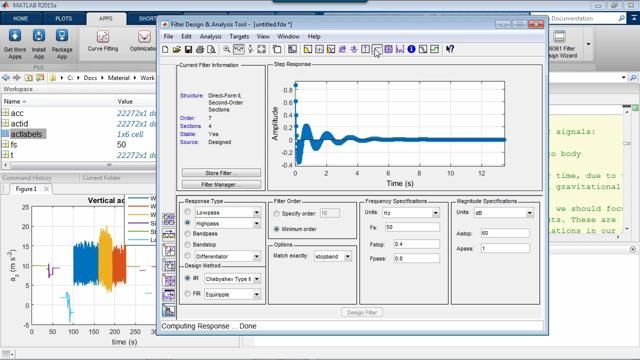The width and height of the screenshot is (640, 360).
Task: Expand the MATLAB apps gallery arrow
Action: [588, 44]
